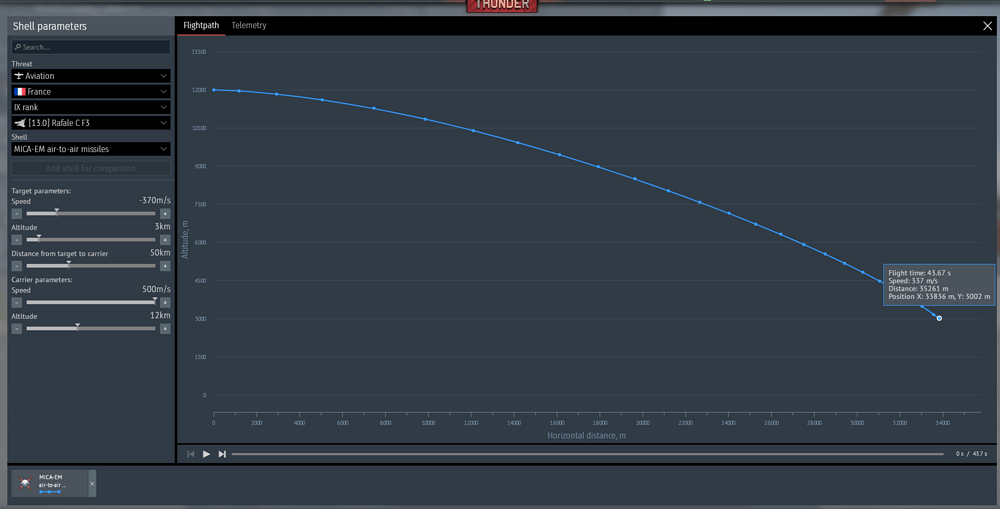Click the target Altitude slider
The height and width of the screenshot is (509, 1000).
91,240
